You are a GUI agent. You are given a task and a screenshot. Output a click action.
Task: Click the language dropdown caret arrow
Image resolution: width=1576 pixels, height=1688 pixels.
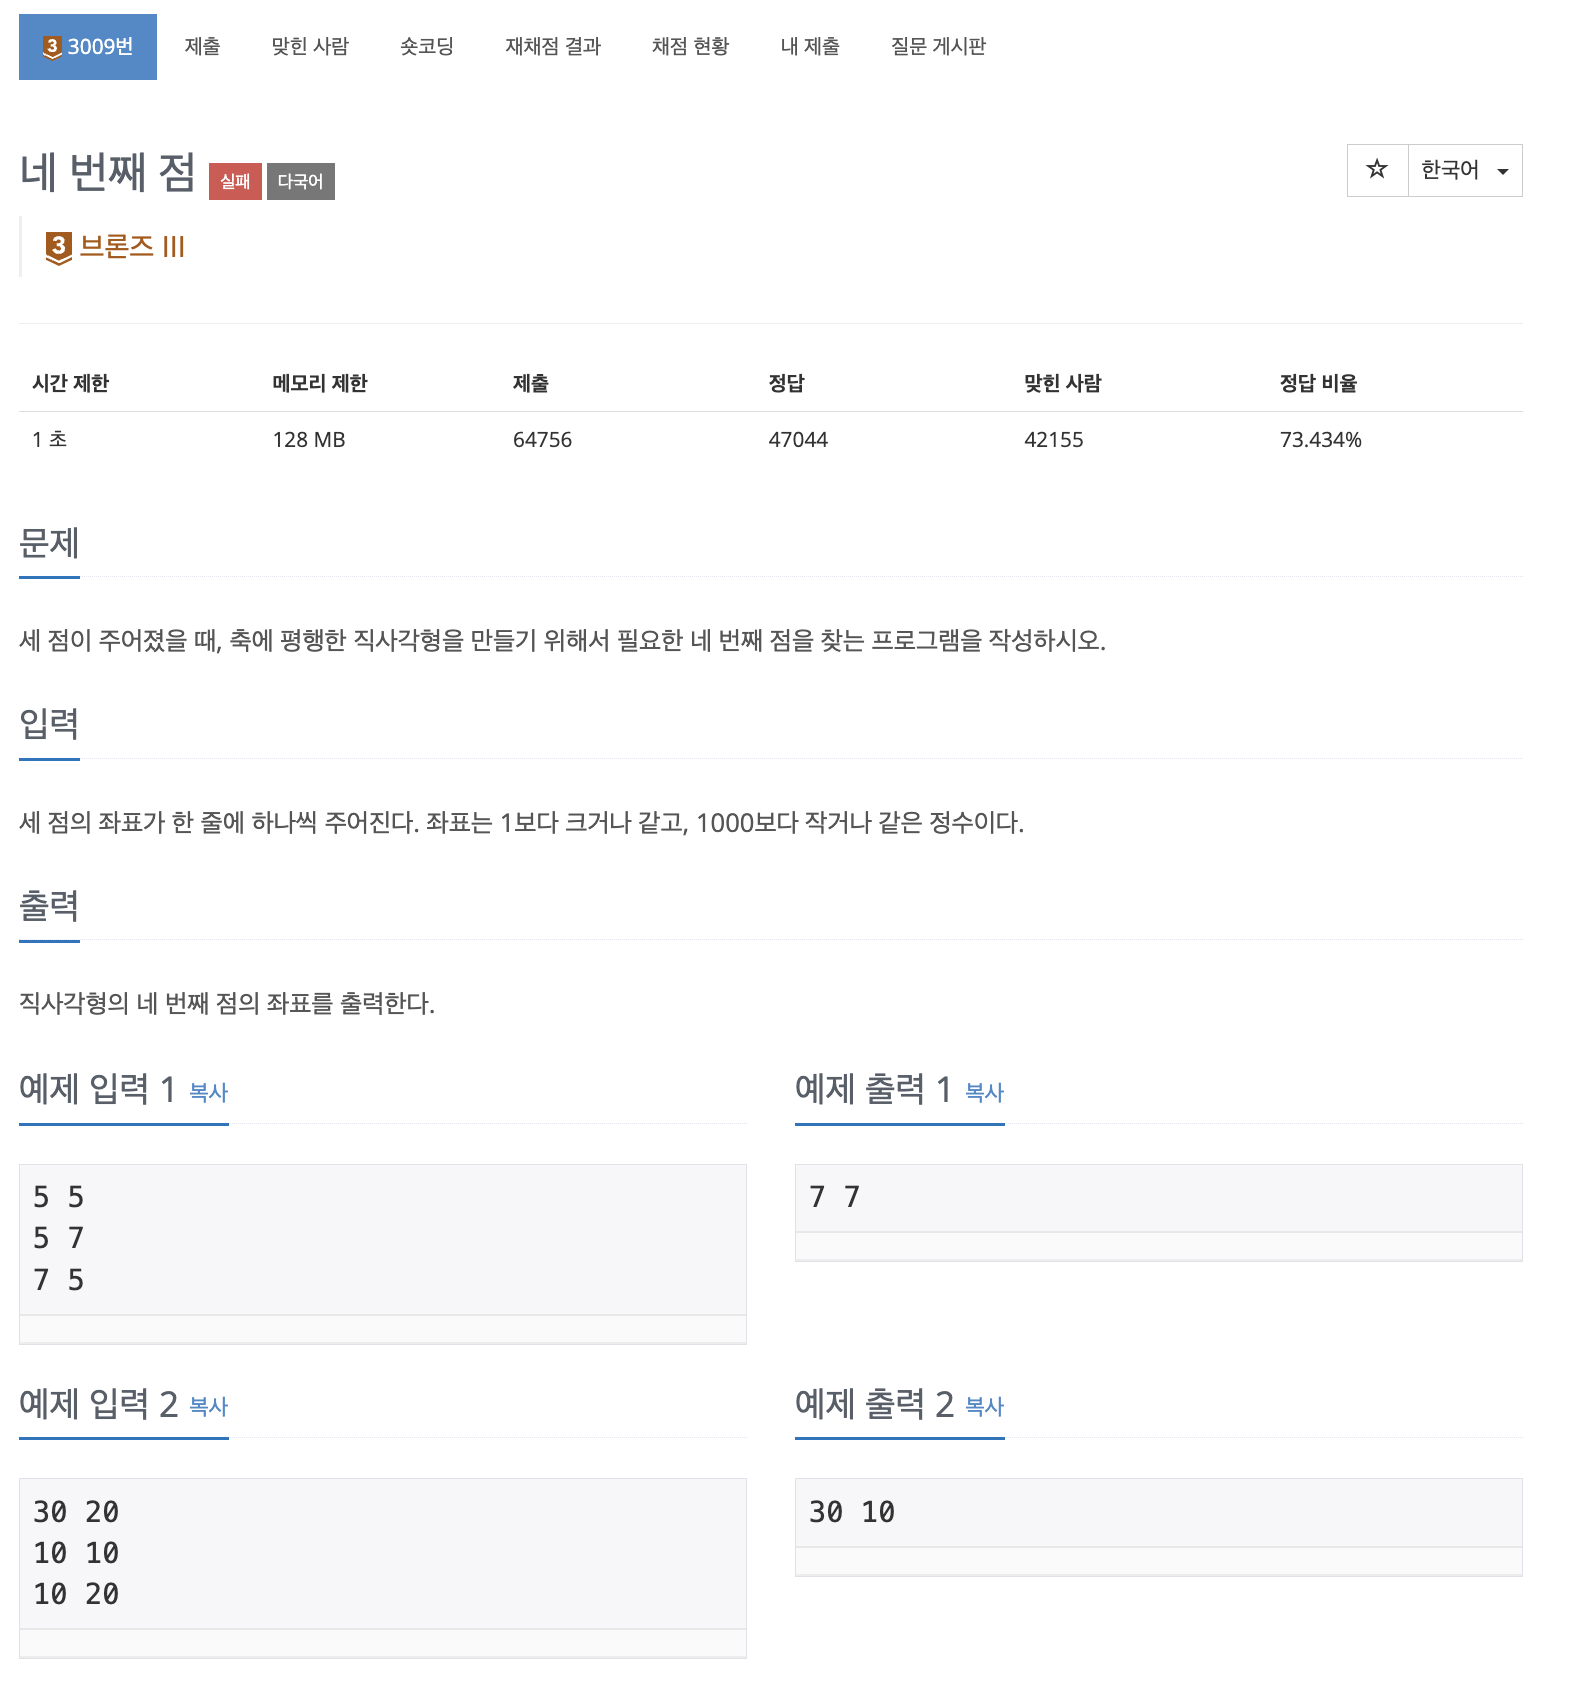pos(1502,172)
